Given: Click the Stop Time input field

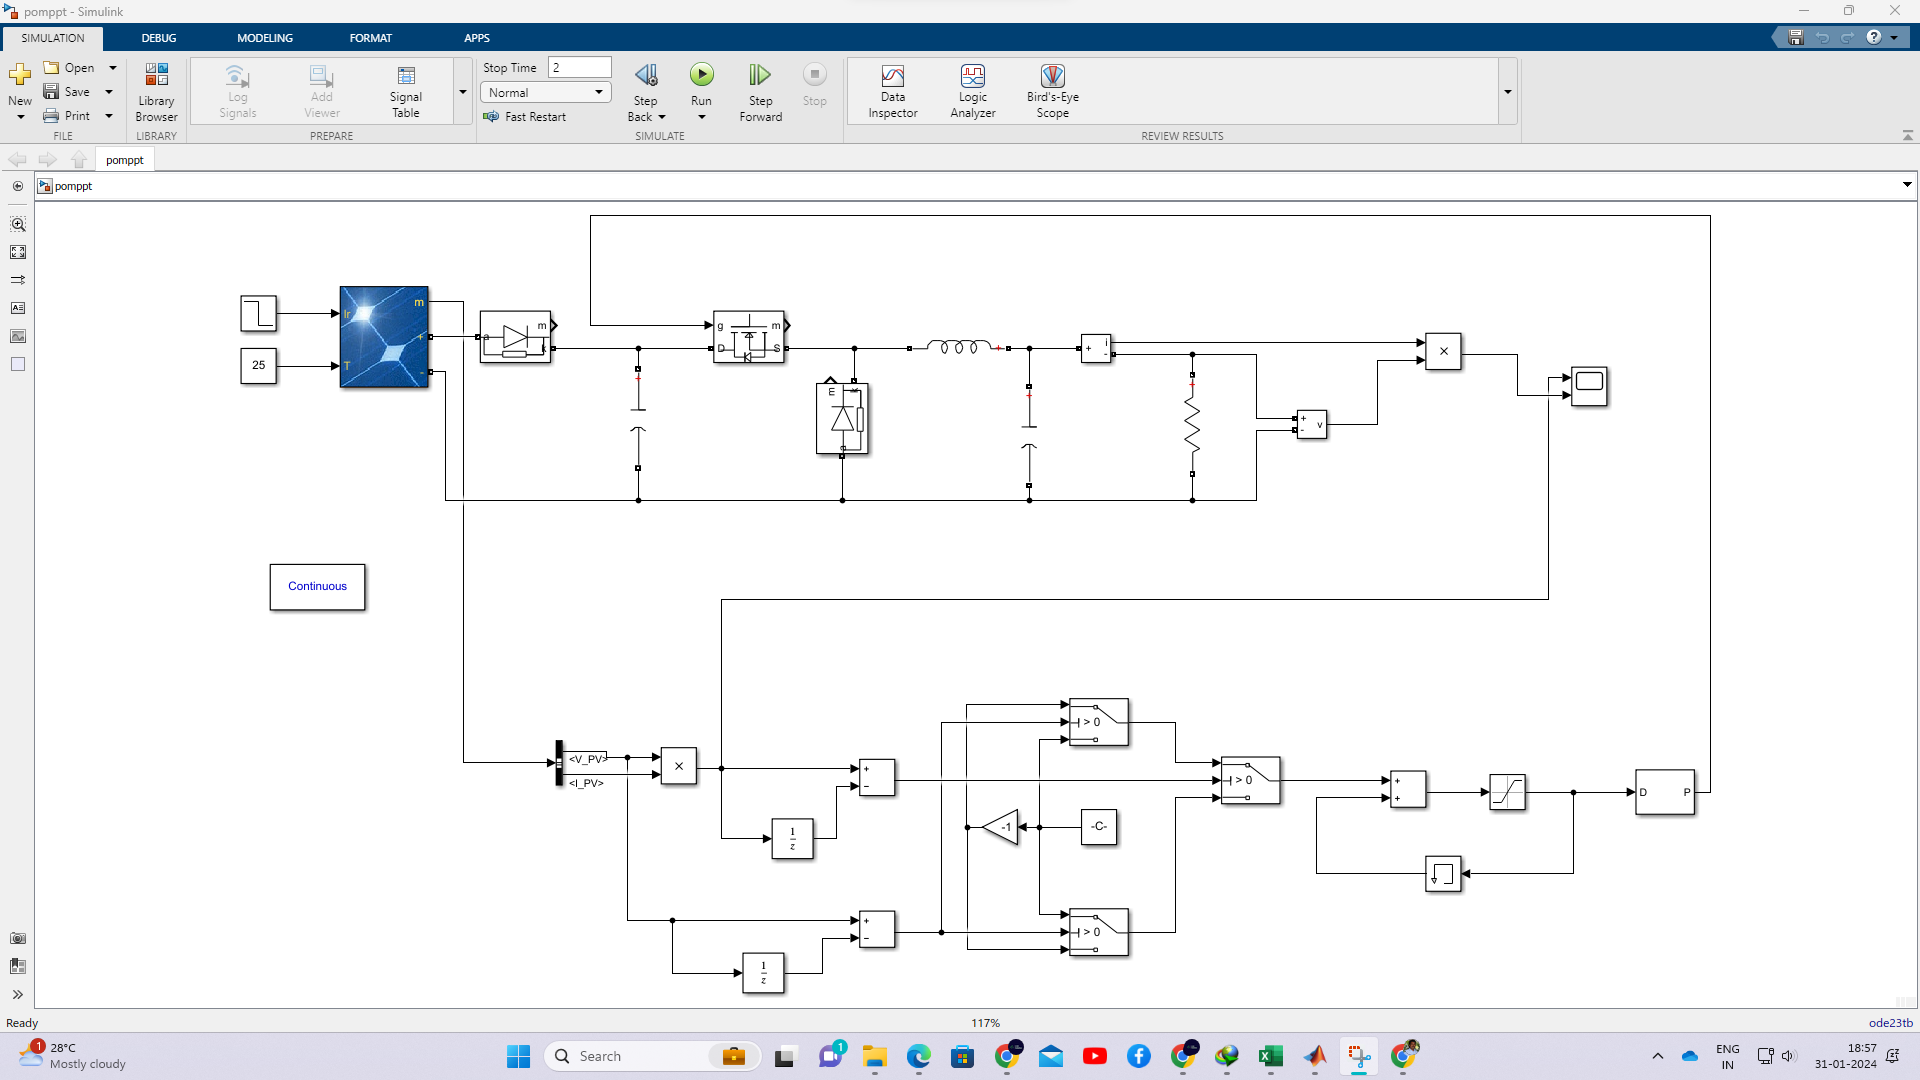Looking at the screenshot, I should click(x=579, y=67).
